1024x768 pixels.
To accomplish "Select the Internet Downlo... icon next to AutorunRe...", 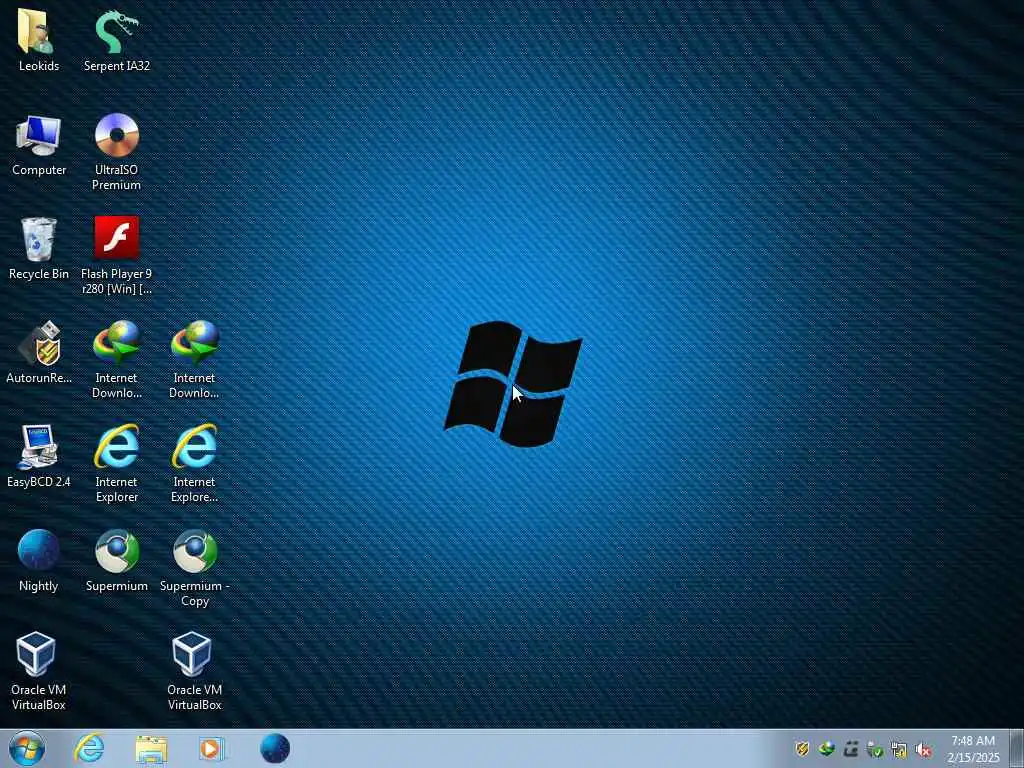I will (x=116, y=359).
